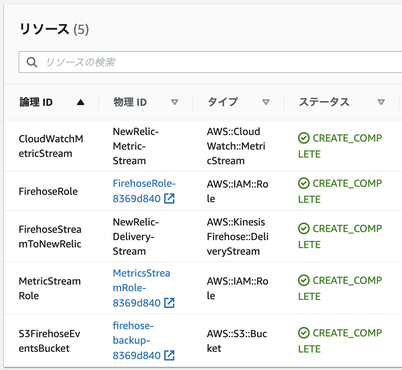The image size is (402, 370).
Task: Click the AWS::CloudWatch::MetricStream type cell
Action: [x=236, y=146]
